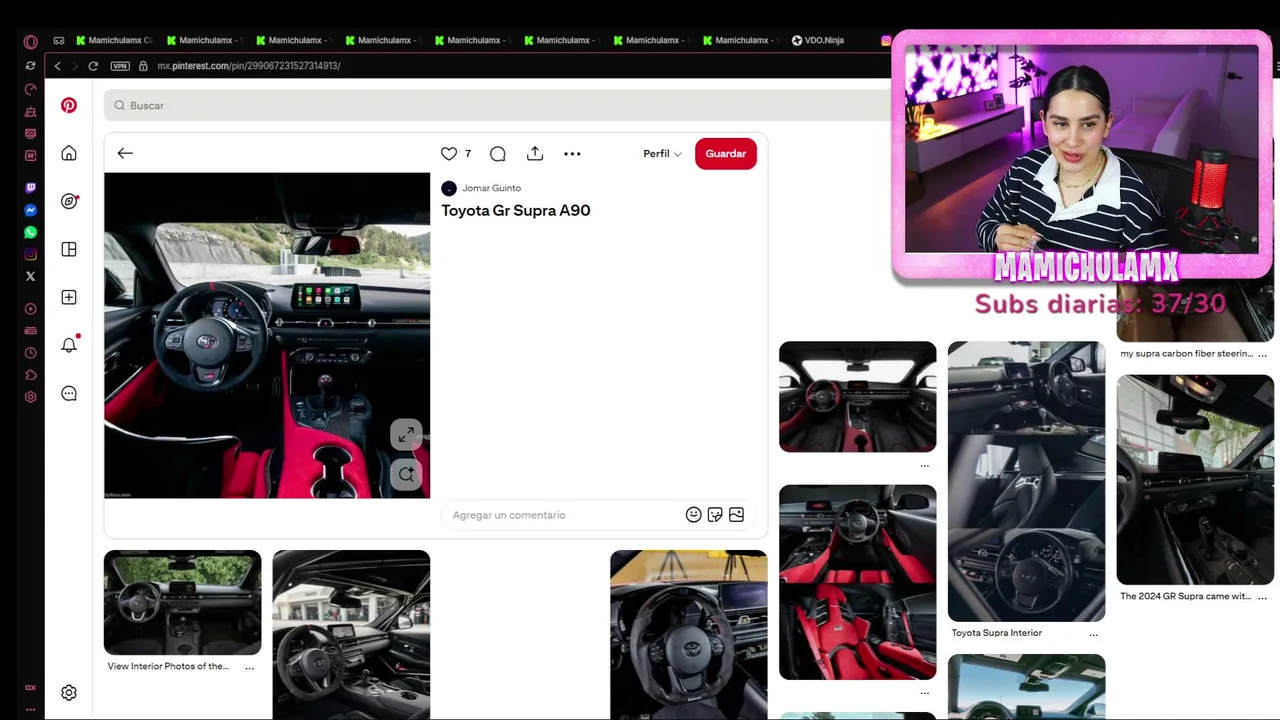
Task: Click caption 'my supra carbon fiber steerin...'
Action: tap(1186, 353)
